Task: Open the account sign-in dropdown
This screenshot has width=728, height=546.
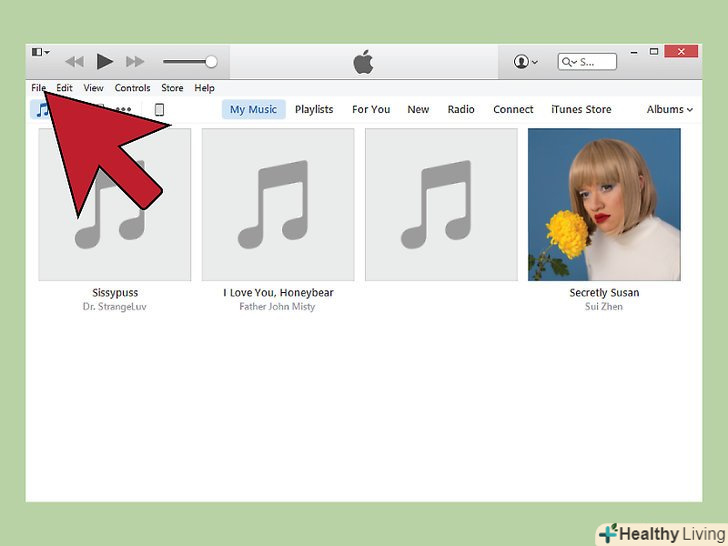Action: tap(526, 61)
